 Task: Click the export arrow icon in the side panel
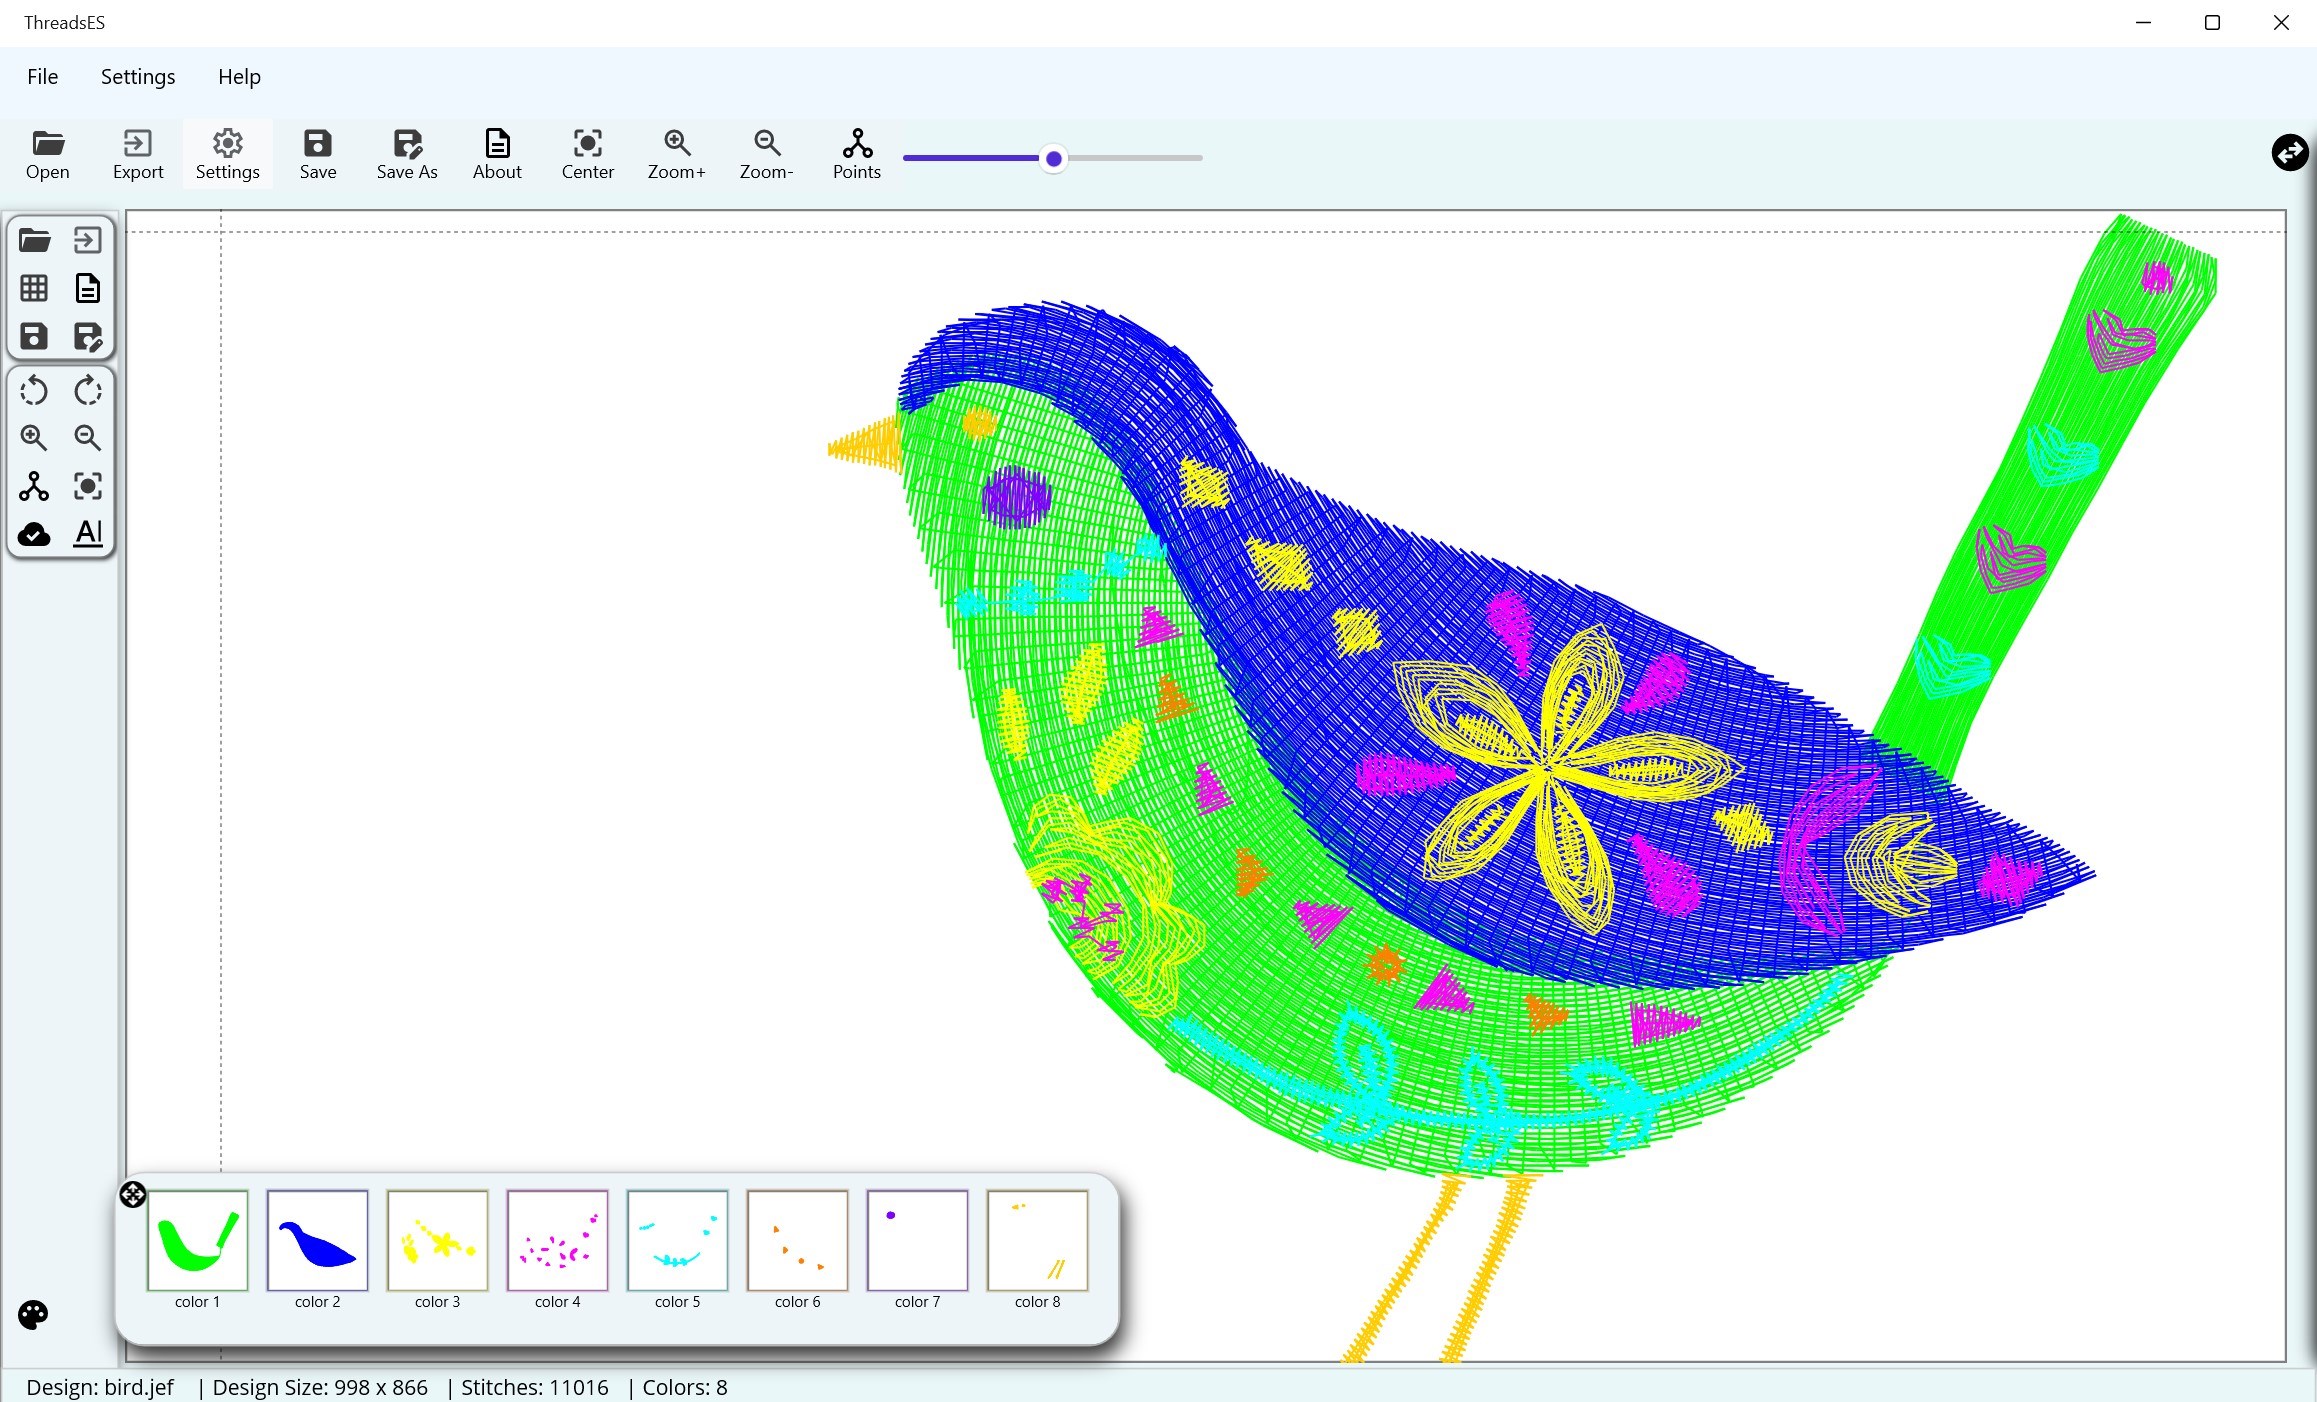click(88, 240)
